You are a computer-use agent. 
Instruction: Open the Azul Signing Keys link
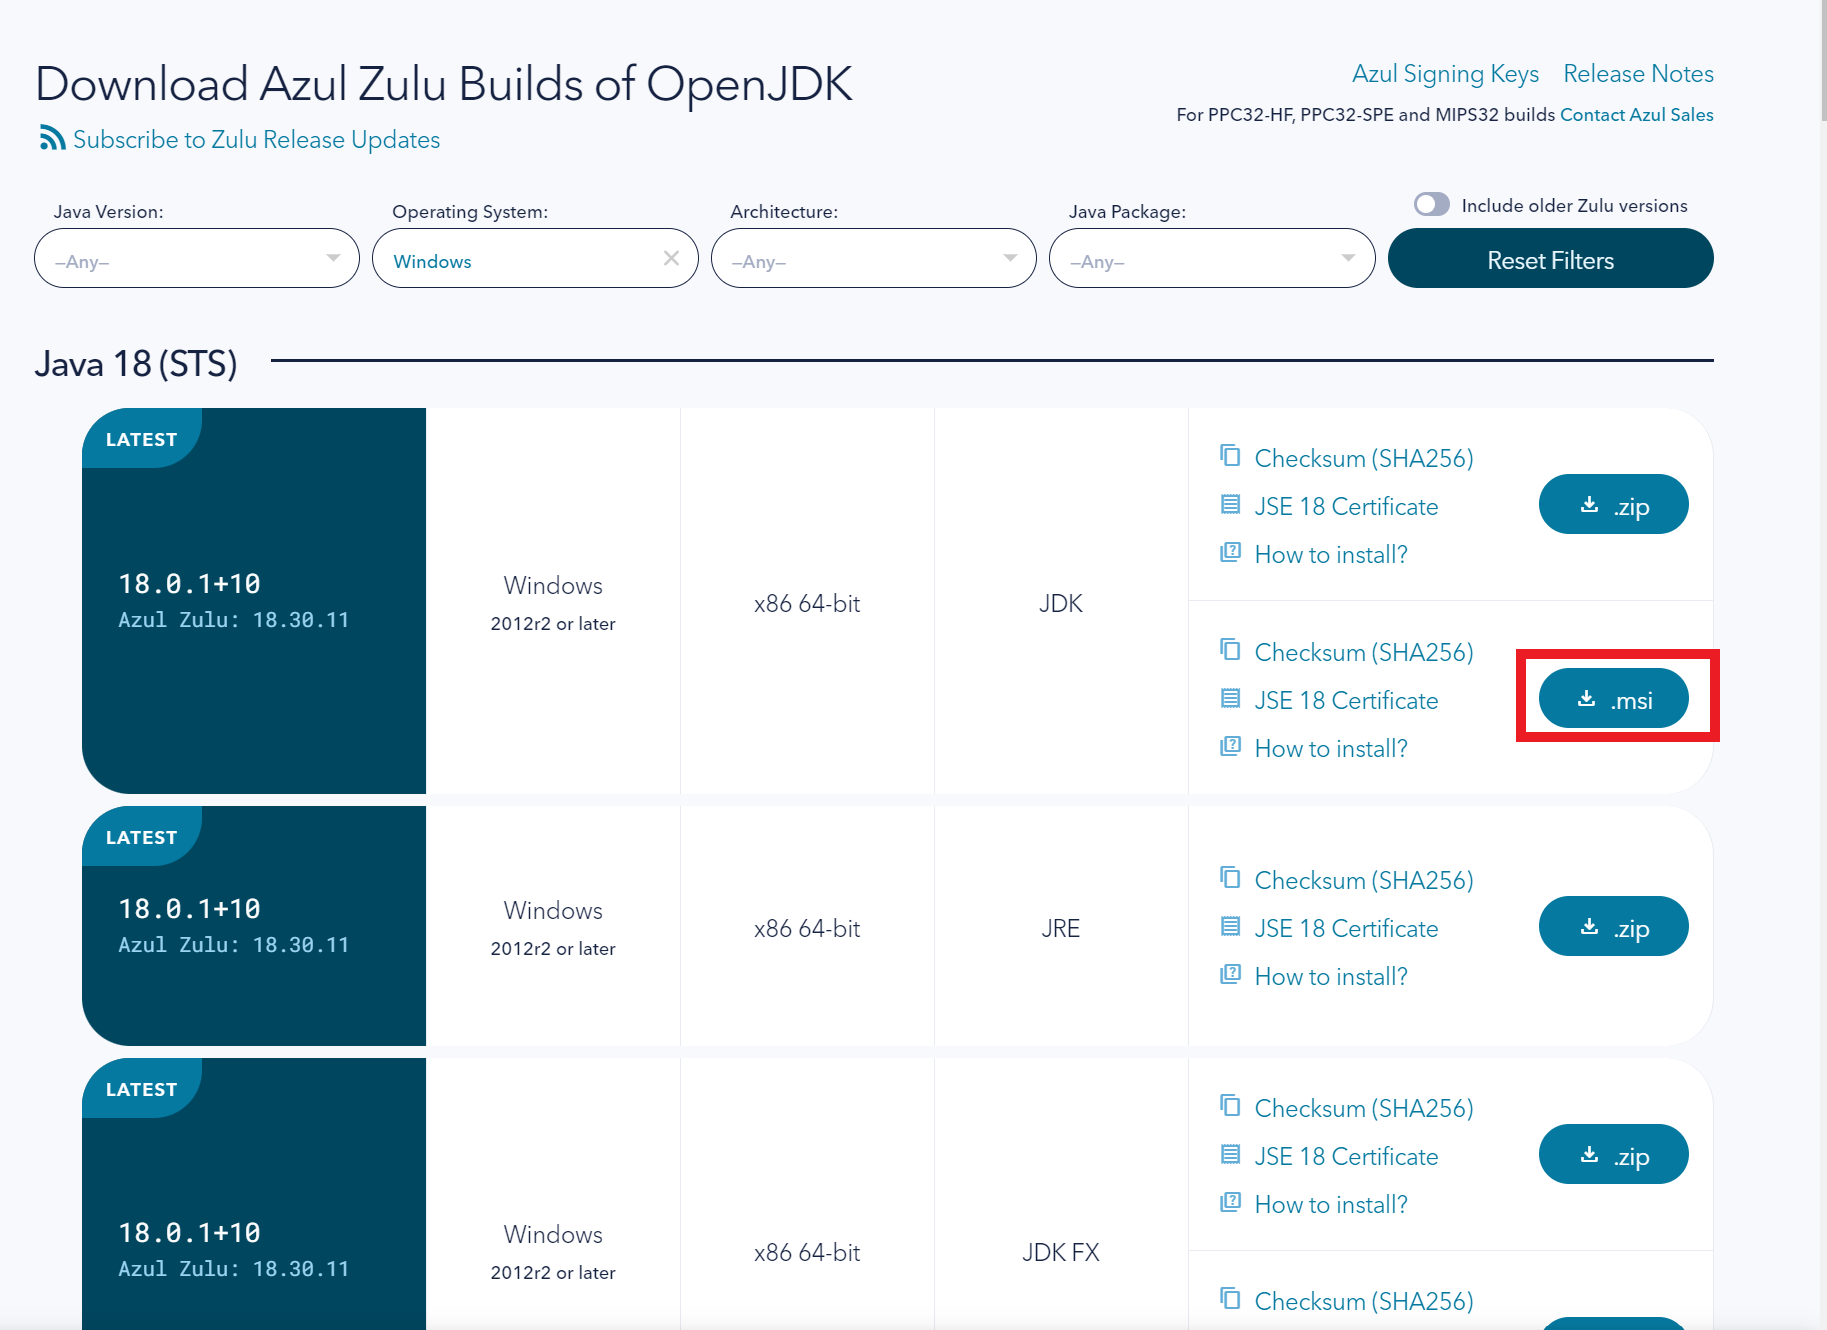pyautogui.click(x=1444, y=74)
